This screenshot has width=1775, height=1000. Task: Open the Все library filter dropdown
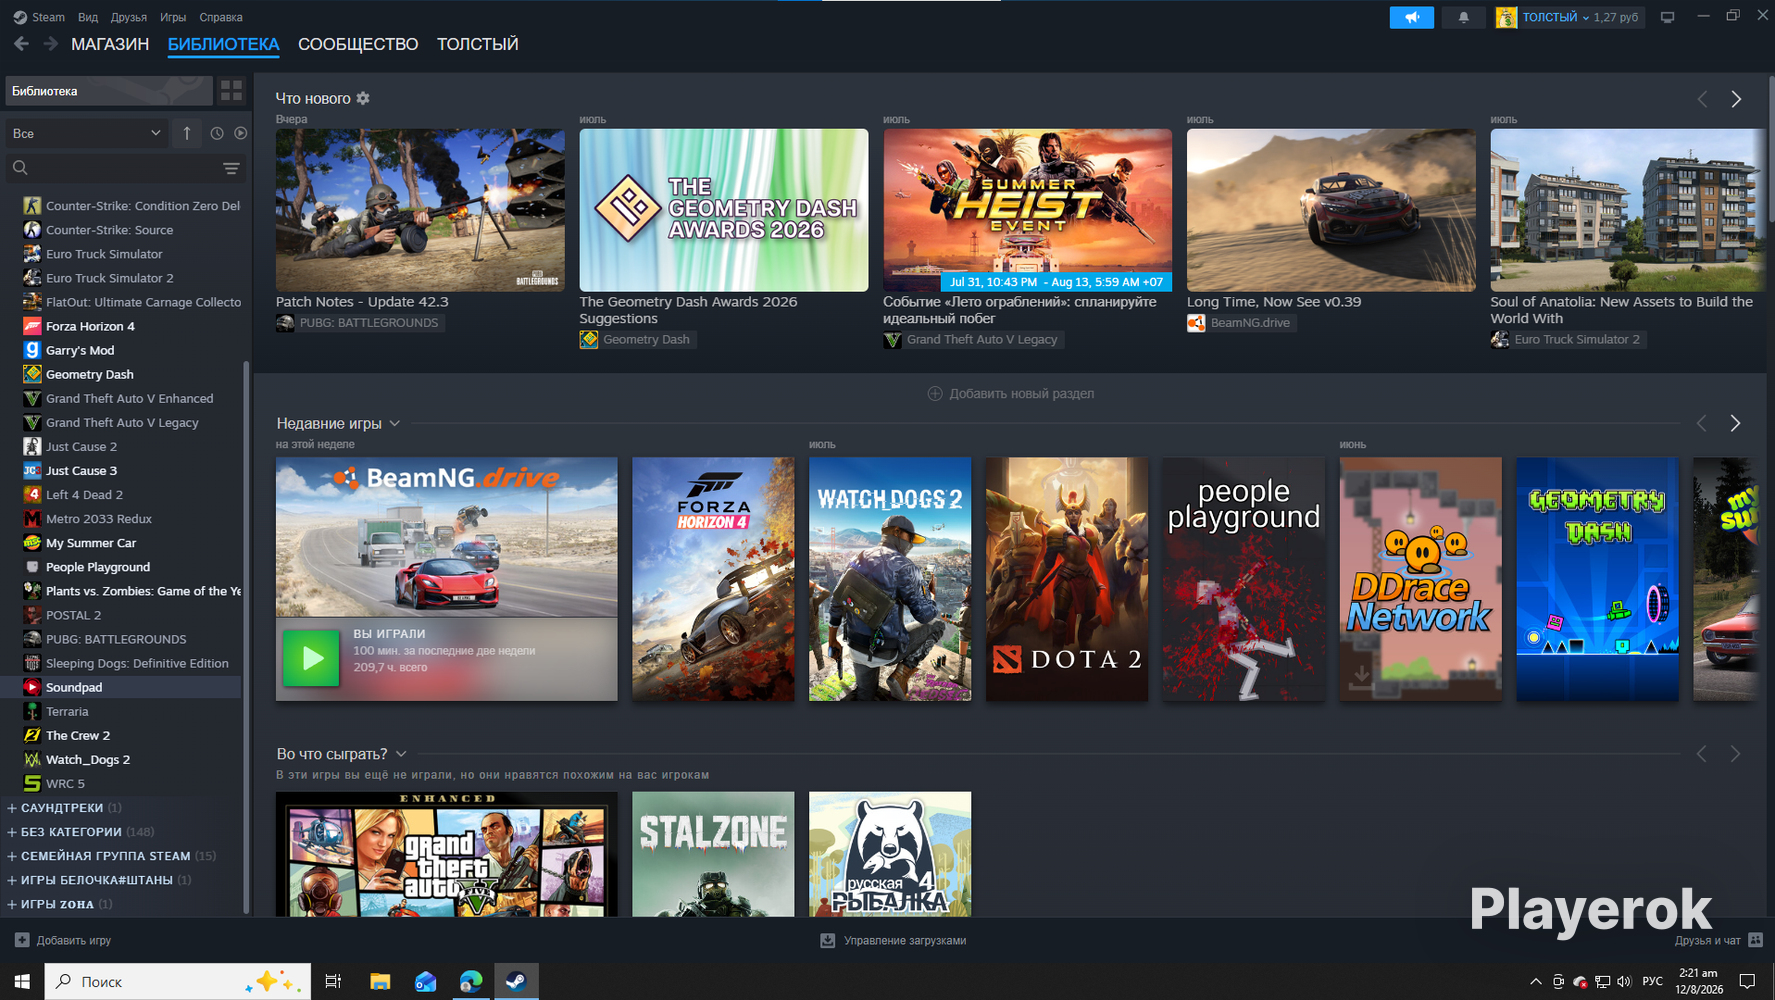click(x=86, y=133)
